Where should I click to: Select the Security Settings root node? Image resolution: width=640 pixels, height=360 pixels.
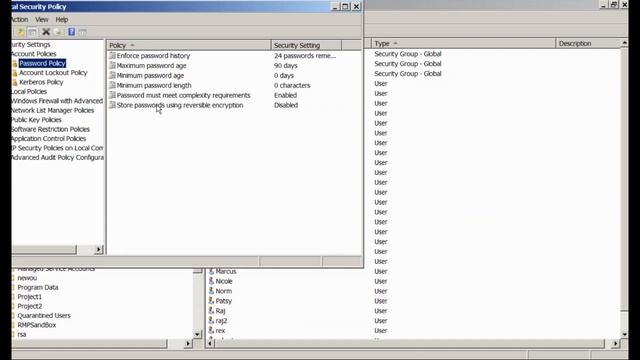31,44
